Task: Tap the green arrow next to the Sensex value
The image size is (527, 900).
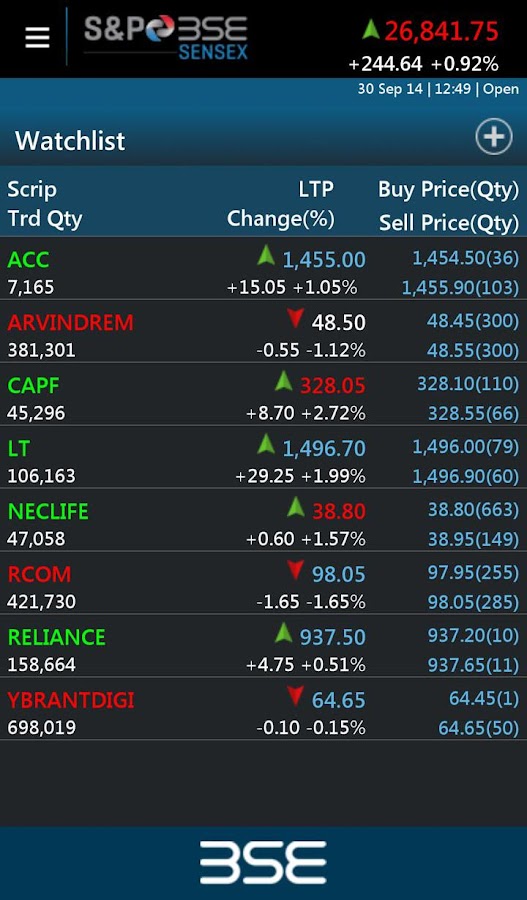Action: pyautogui.click(x=371, y=29)
